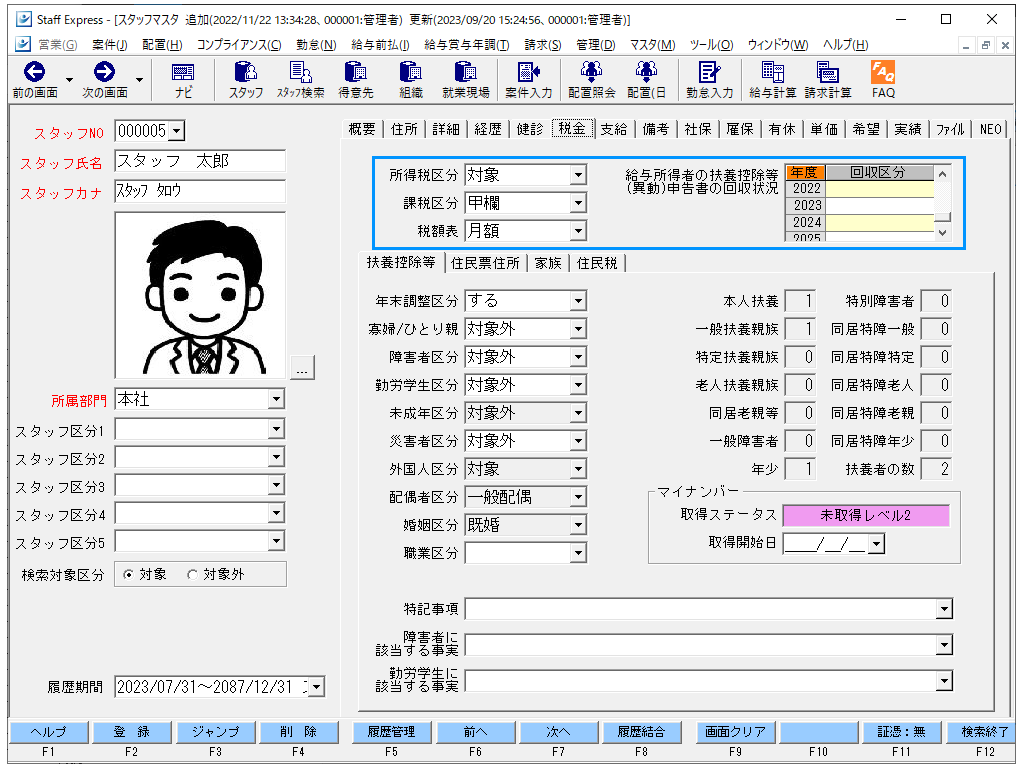The image size is (1024, 768).
Task: Open the 課税区分 dropdown showing 甲欄
Action: point(578,203)
